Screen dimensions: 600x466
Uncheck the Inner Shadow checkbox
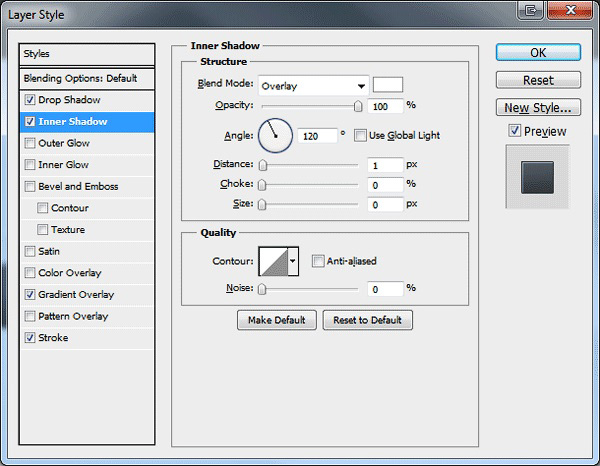click(x=30, y=122)
